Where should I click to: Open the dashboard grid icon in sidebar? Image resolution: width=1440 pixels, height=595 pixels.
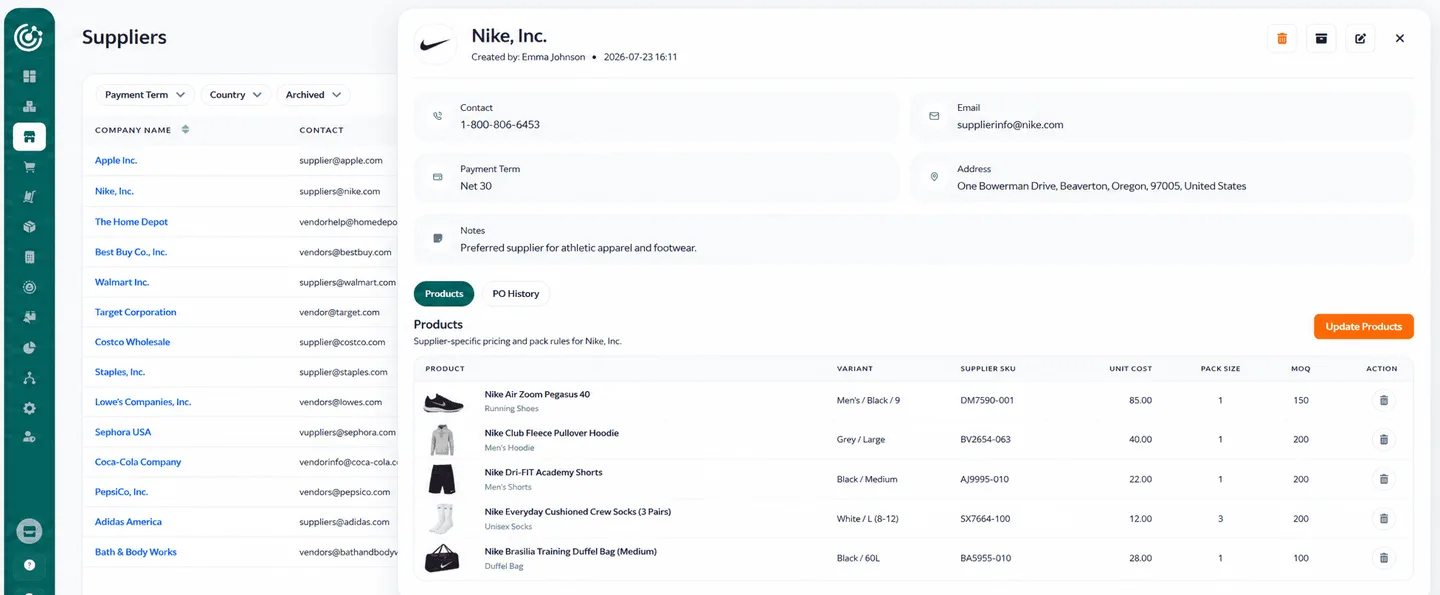pyautogui.click(x=29, y=76)
